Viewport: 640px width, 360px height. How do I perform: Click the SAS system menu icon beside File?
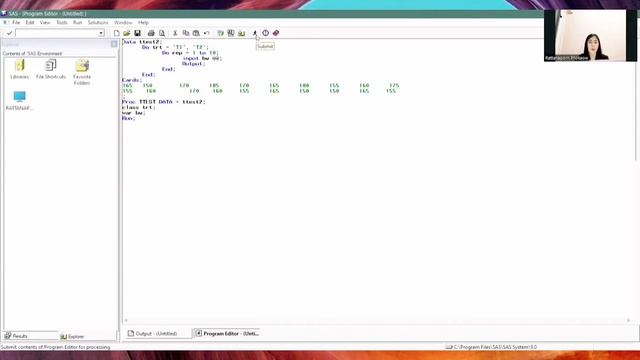click(5, 22)
